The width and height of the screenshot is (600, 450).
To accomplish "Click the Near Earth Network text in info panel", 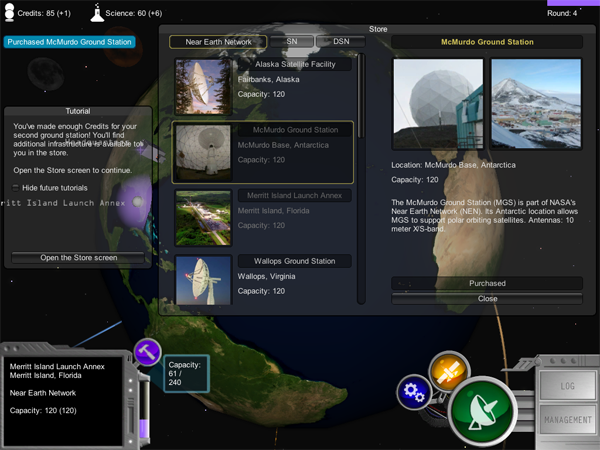I will (43, 393).
